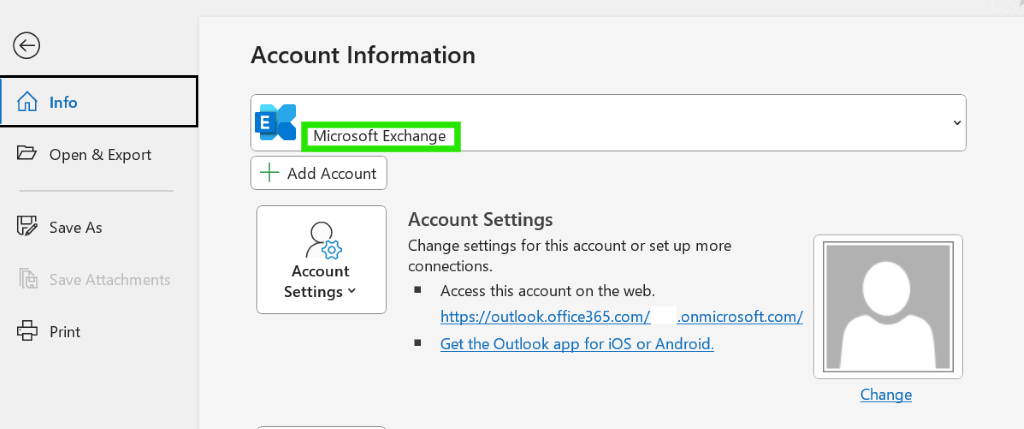Viewport: 1024px width, 429px height.
Task: Click the green plus icon on Add Account
Action: (x=269, y=173)
